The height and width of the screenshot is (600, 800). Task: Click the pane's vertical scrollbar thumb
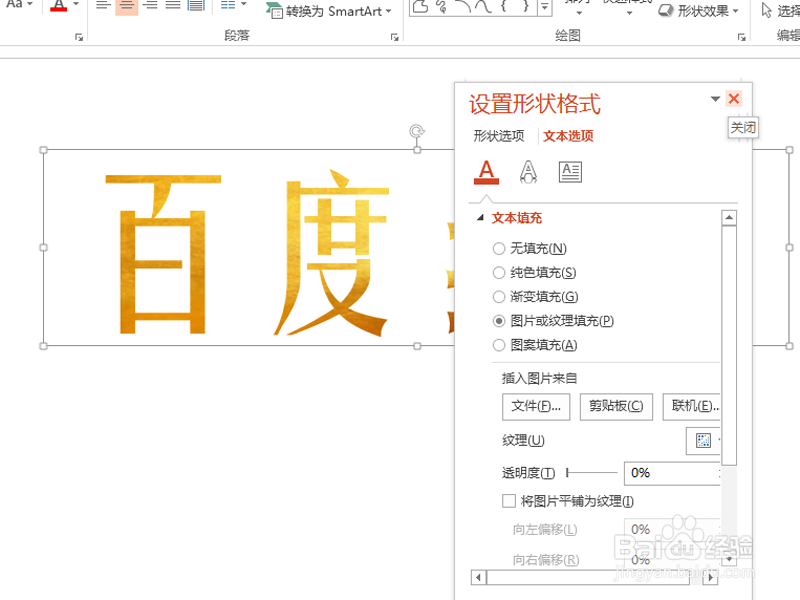(729, 345)
